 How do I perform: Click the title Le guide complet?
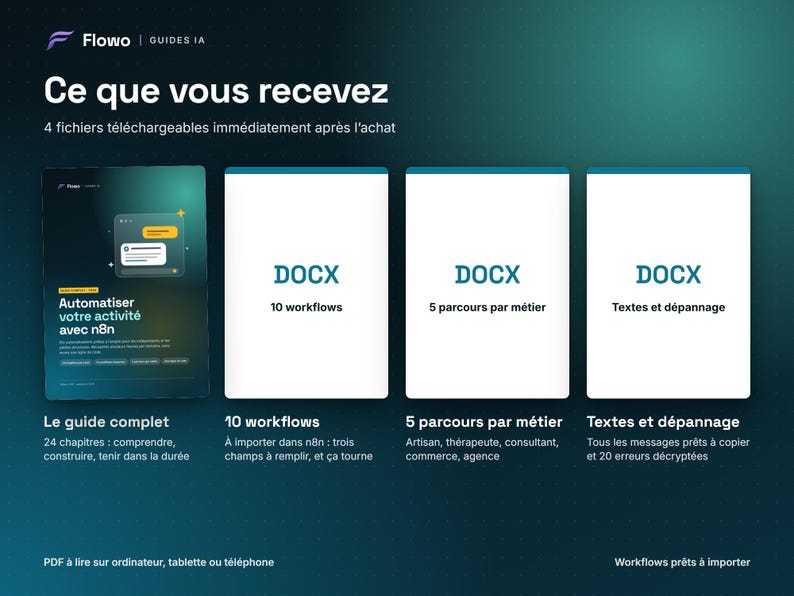[x=106, y=422]
